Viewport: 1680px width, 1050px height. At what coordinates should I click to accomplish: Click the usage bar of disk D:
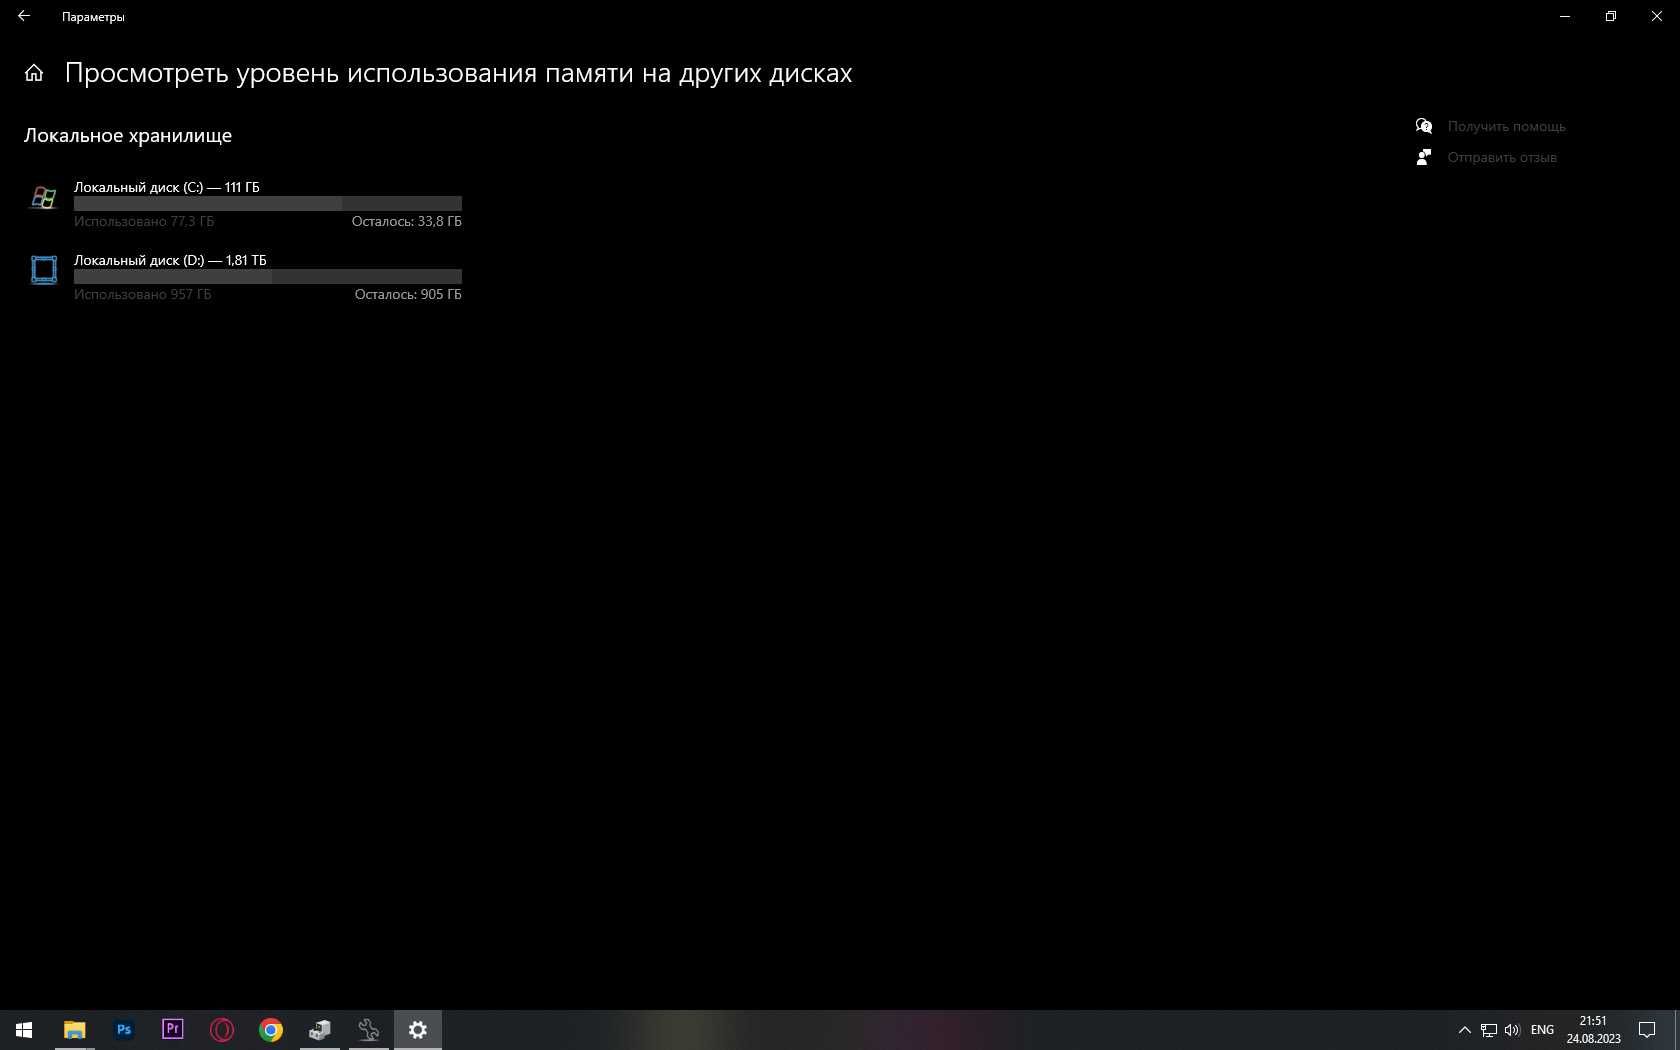click(x=268, y=276)
